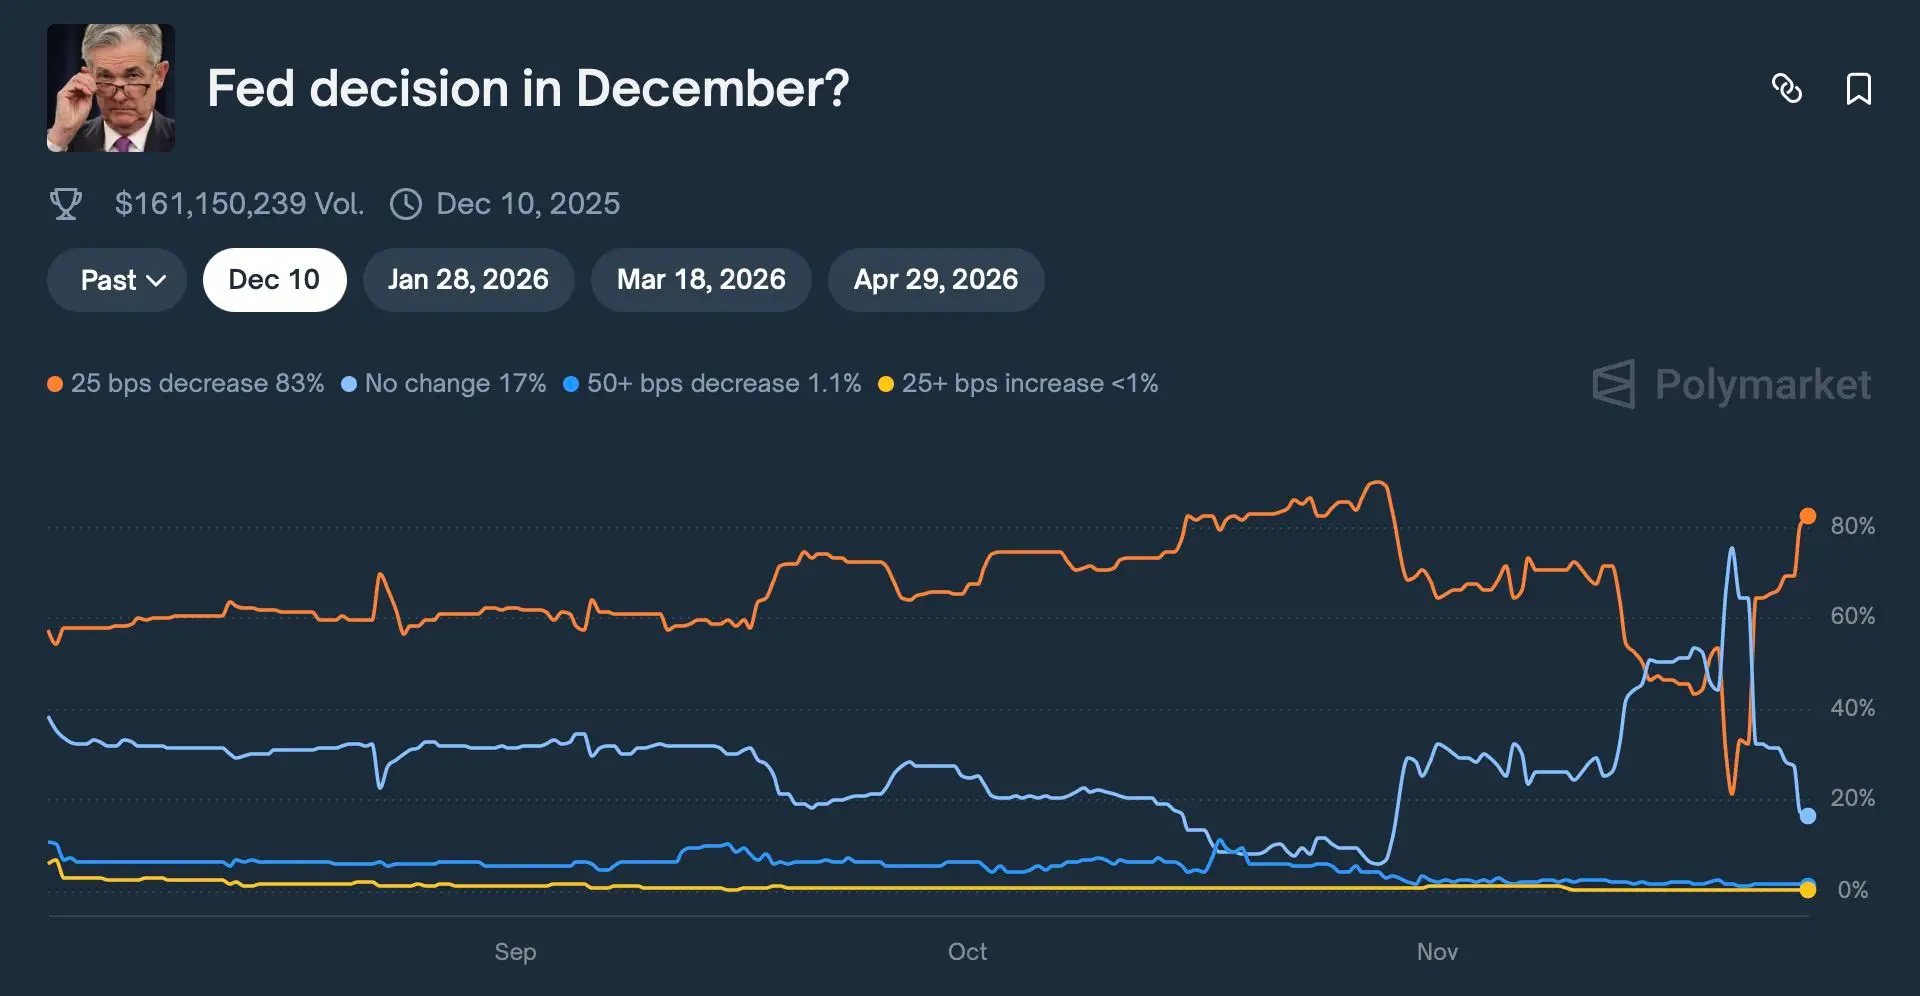Click the Polymarket logo watermark

(1731, 385)
